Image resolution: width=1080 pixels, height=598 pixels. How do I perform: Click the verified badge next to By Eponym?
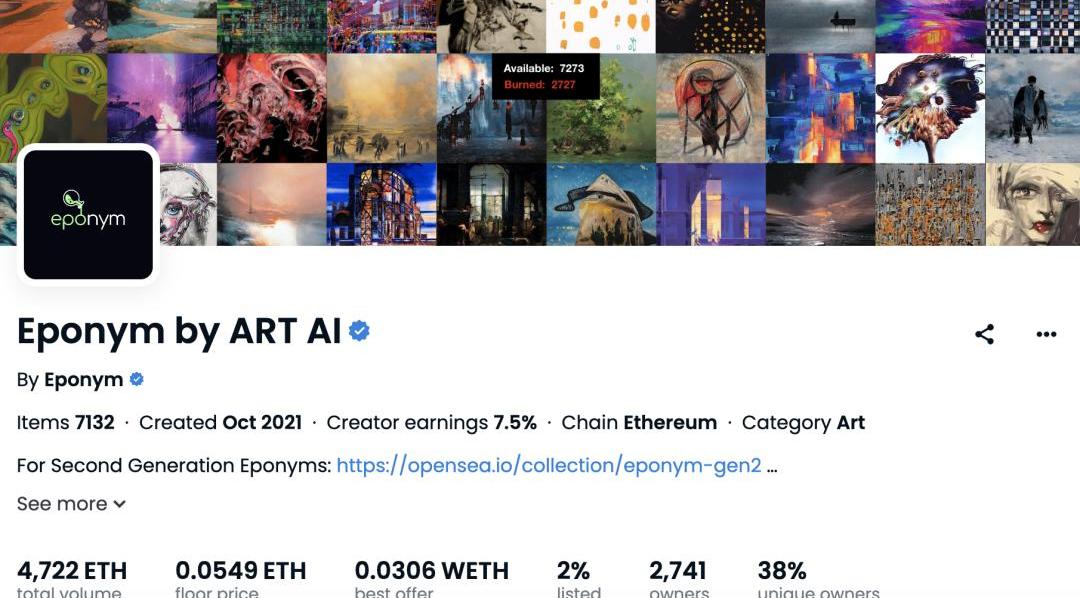point(136,380)
